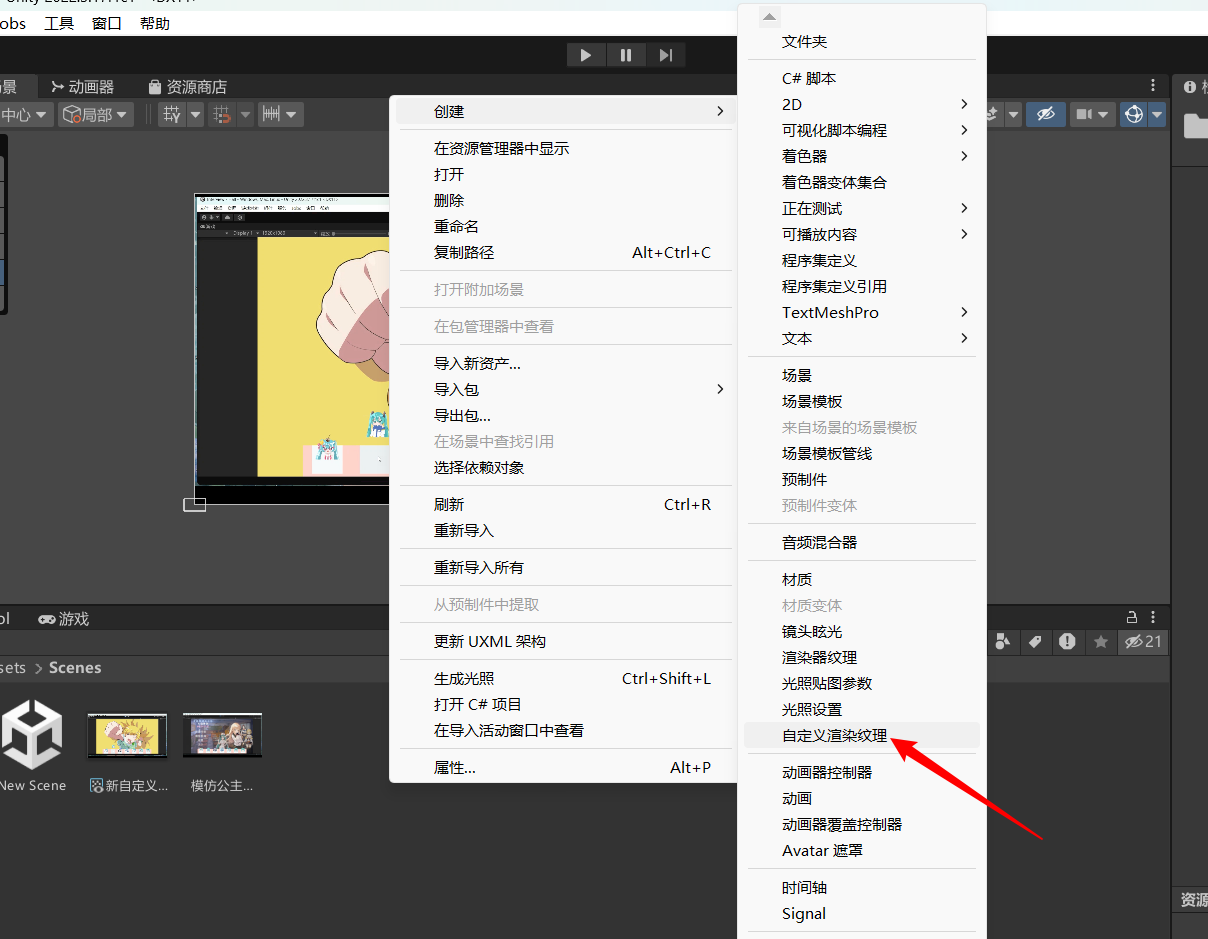Toggle grid snapping magnet icon
This screenshot has height=939, width=1208.
[222, 115]
